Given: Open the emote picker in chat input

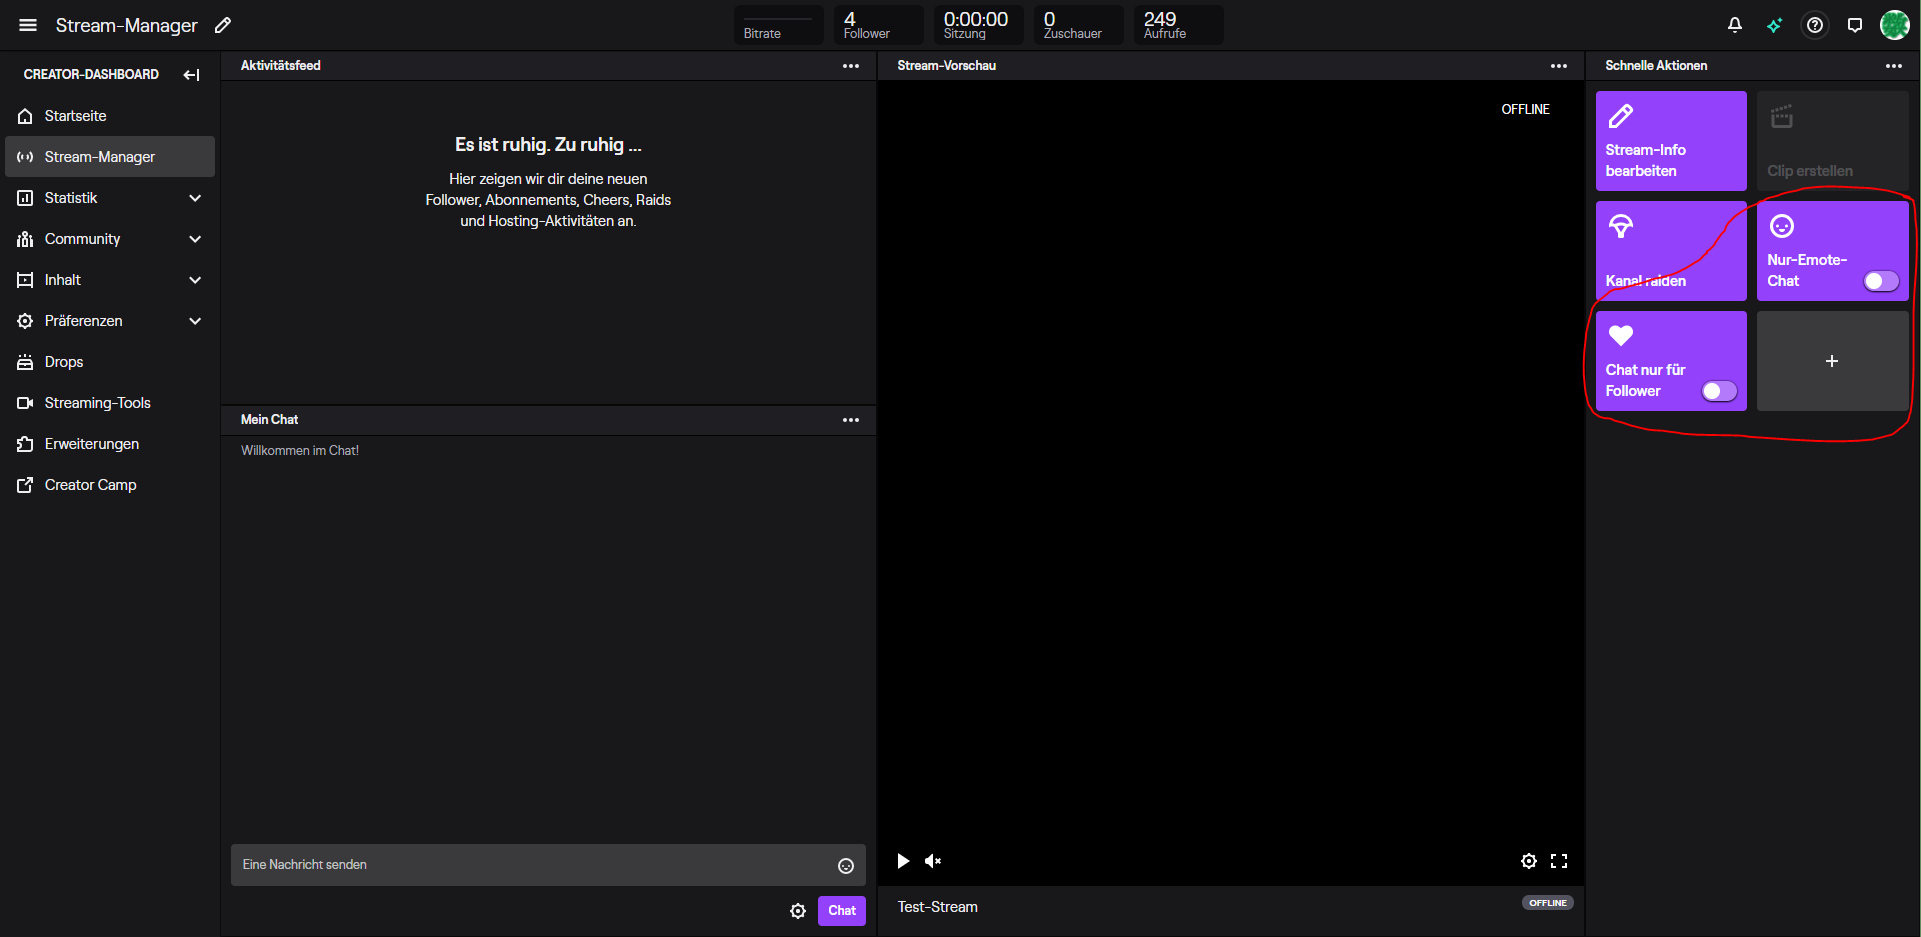Looking at the screenshot, I should (x=846, y=866).
